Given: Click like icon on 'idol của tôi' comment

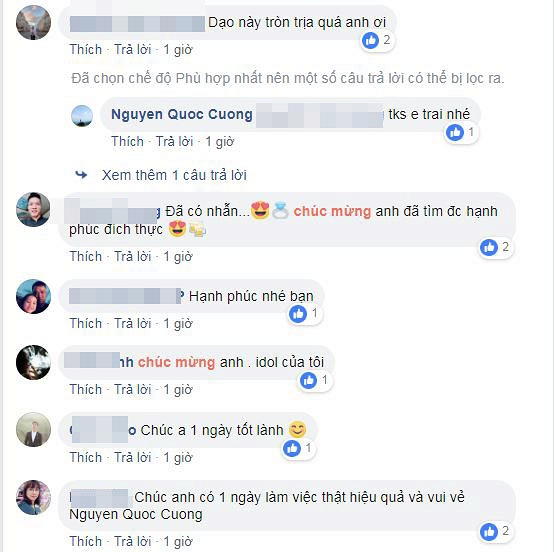Looking at the screenshot, I should coord(308,381).
